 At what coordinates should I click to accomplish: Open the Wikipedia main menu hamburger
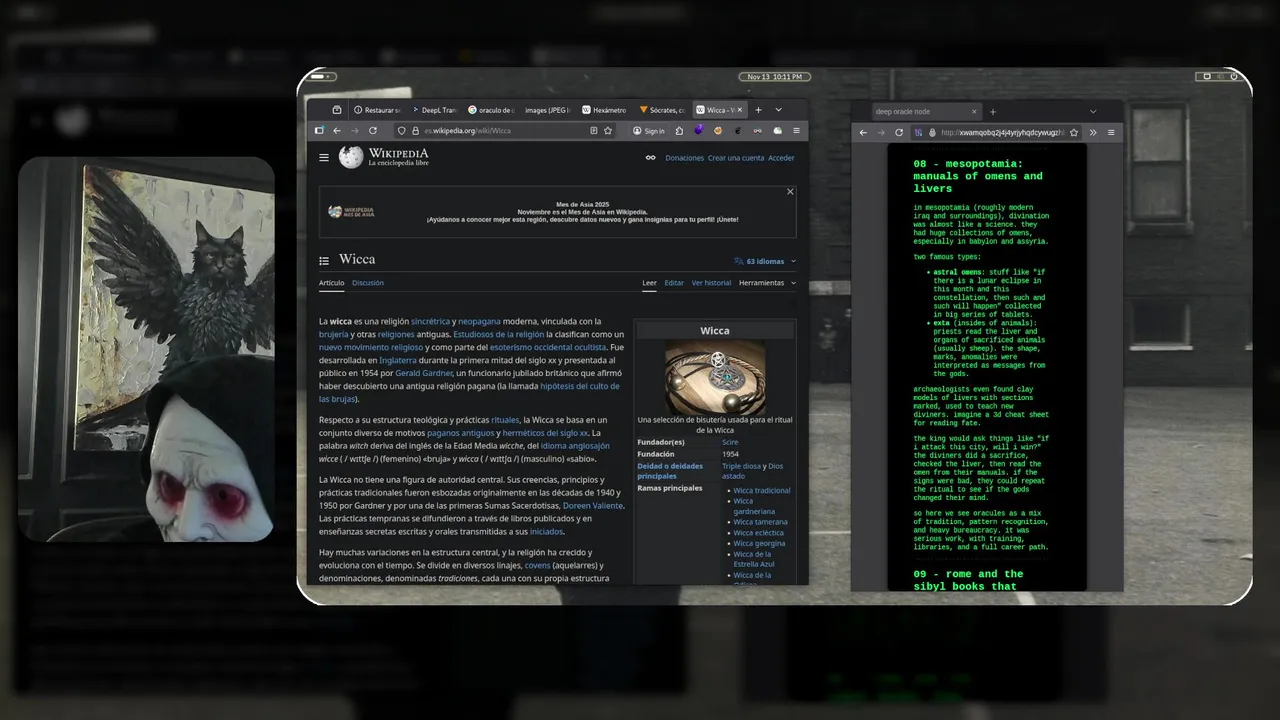point(324,157)
